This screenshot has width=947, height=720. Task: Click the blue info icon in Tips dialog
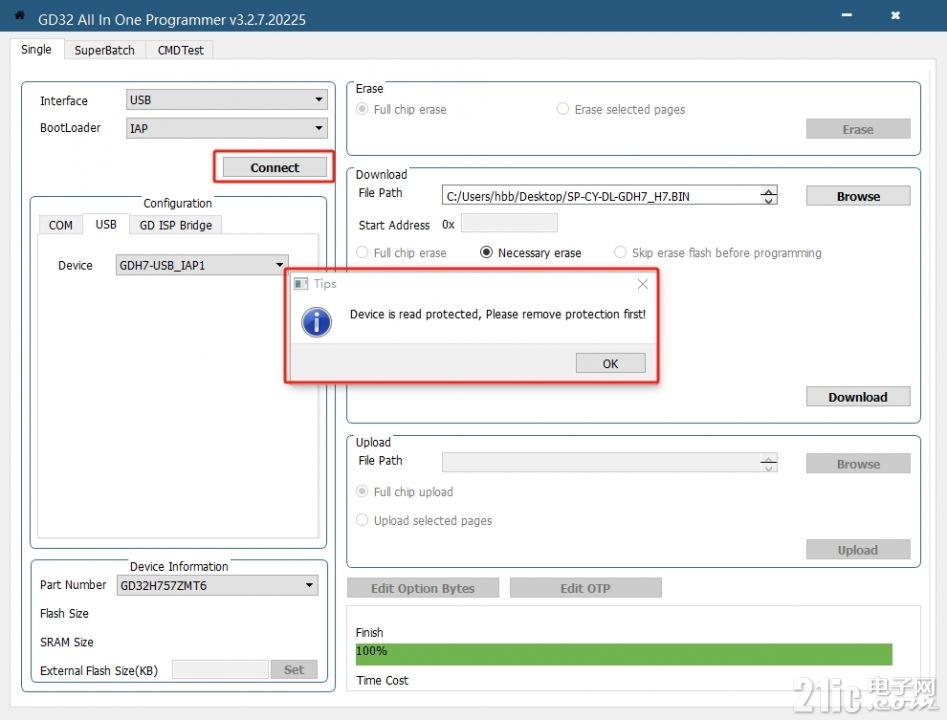316,321
